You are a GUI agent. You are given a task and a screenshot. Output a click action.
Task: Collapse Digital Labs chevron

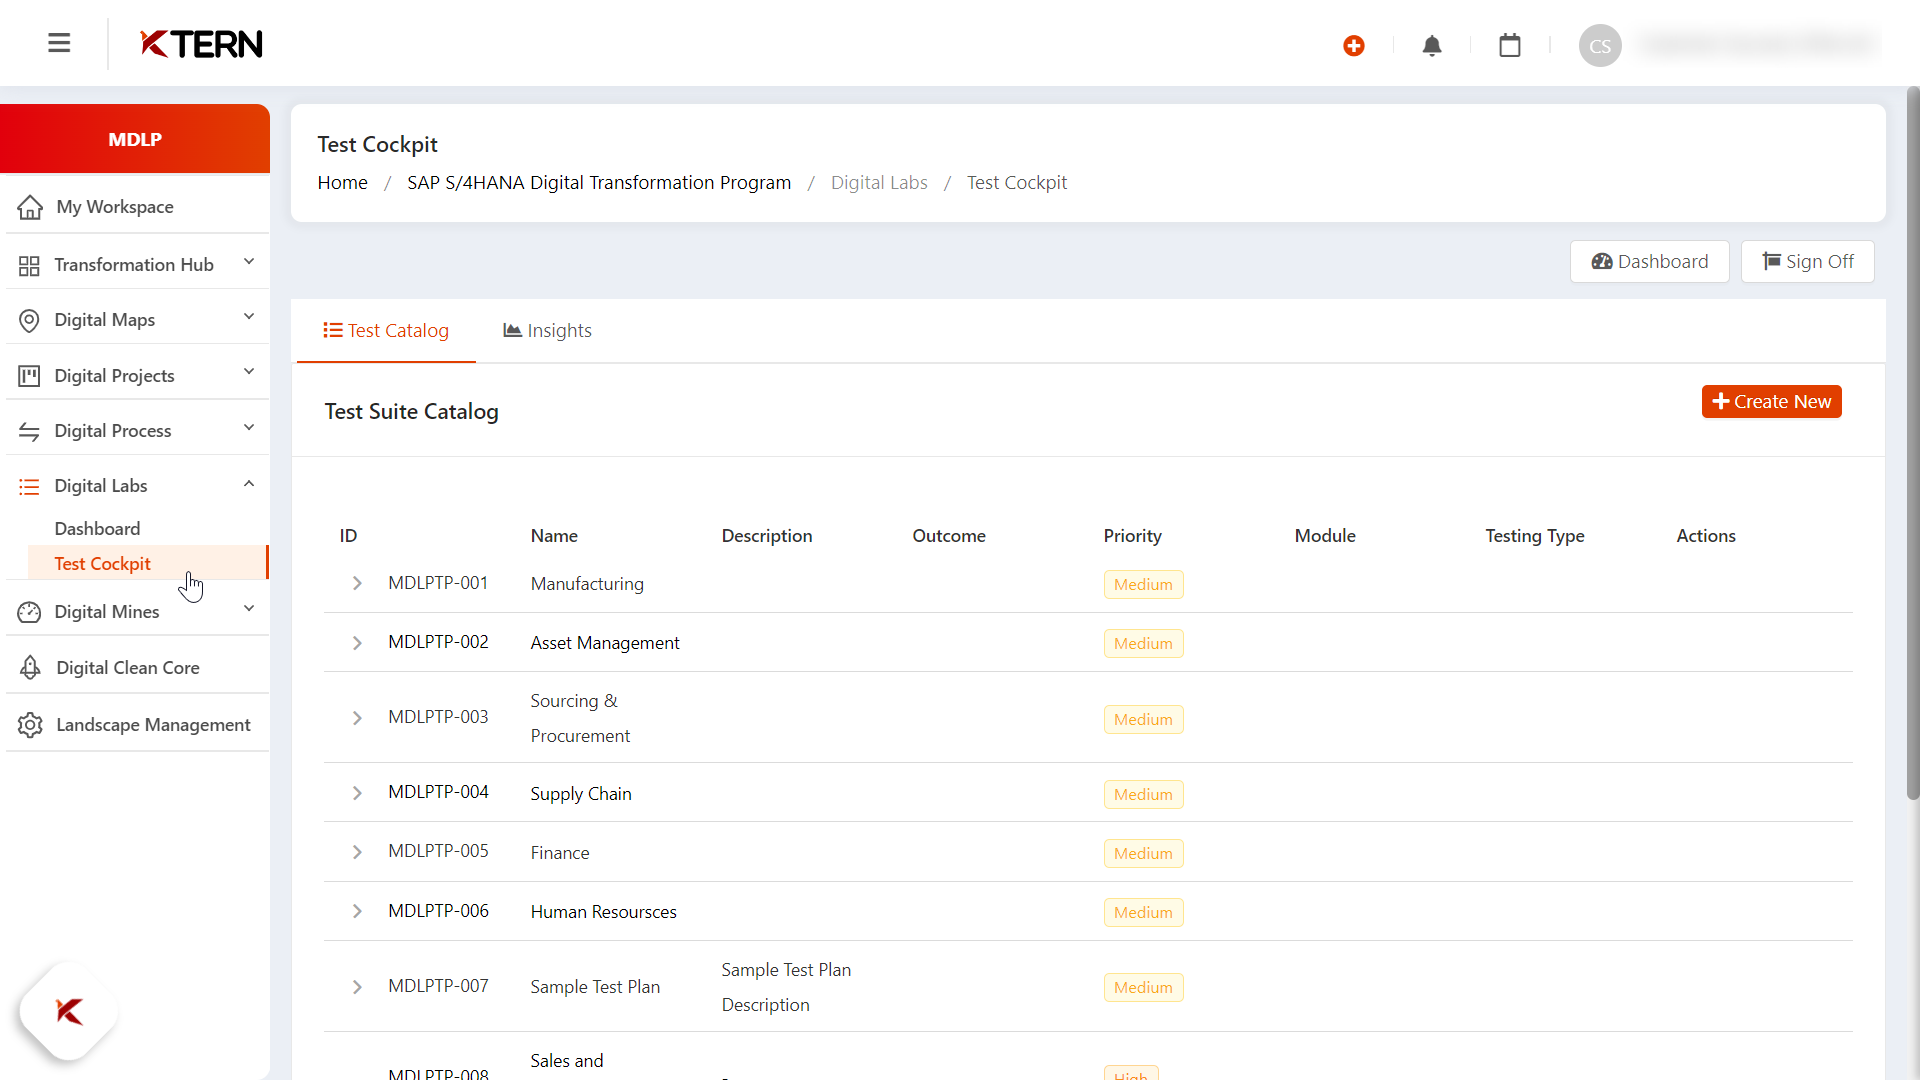(x=249, y=484)
